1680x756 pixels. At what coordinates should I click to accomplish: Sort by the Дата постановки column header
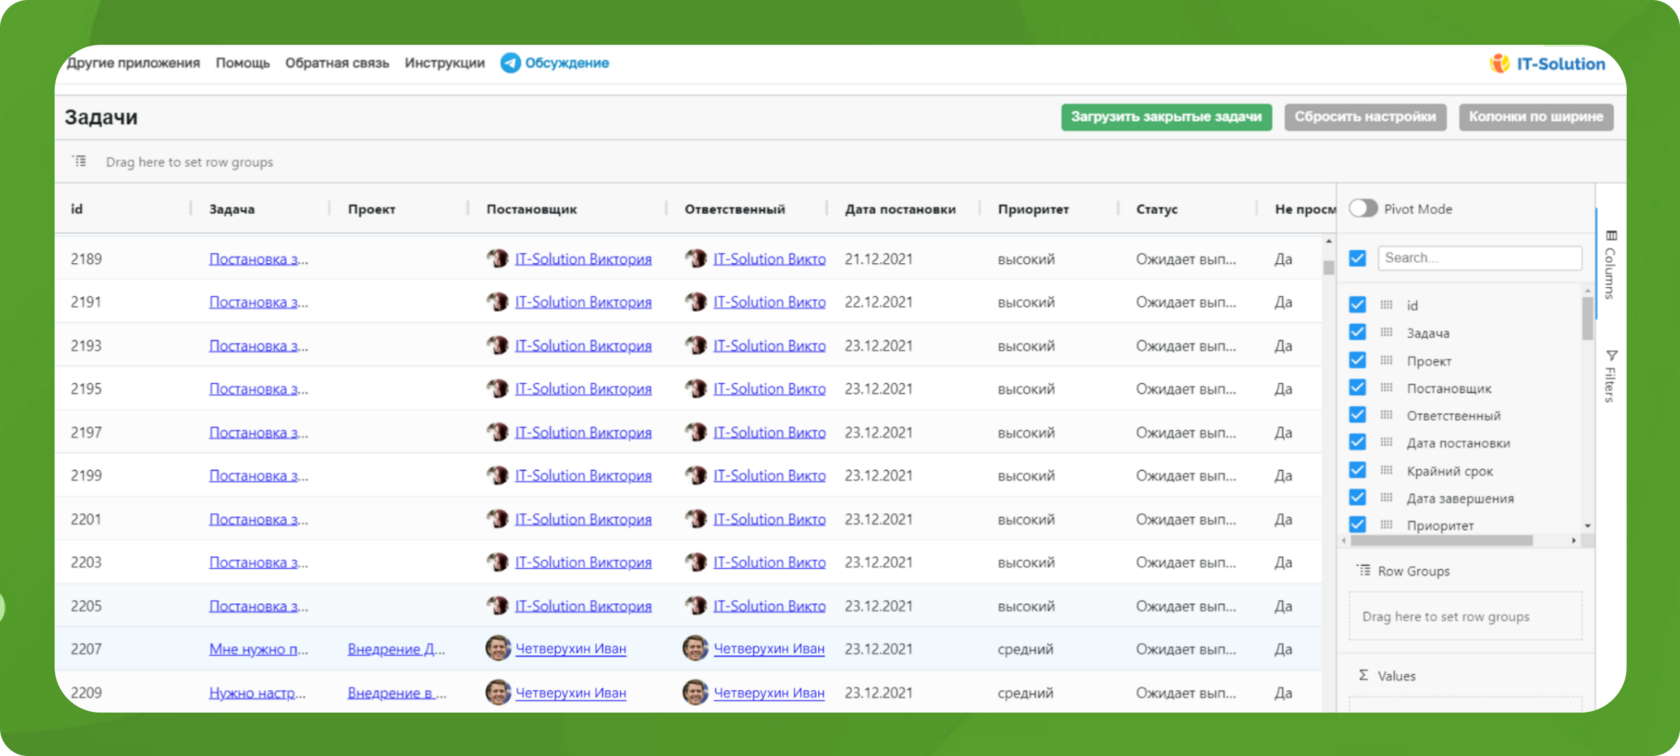pos(900,209)
